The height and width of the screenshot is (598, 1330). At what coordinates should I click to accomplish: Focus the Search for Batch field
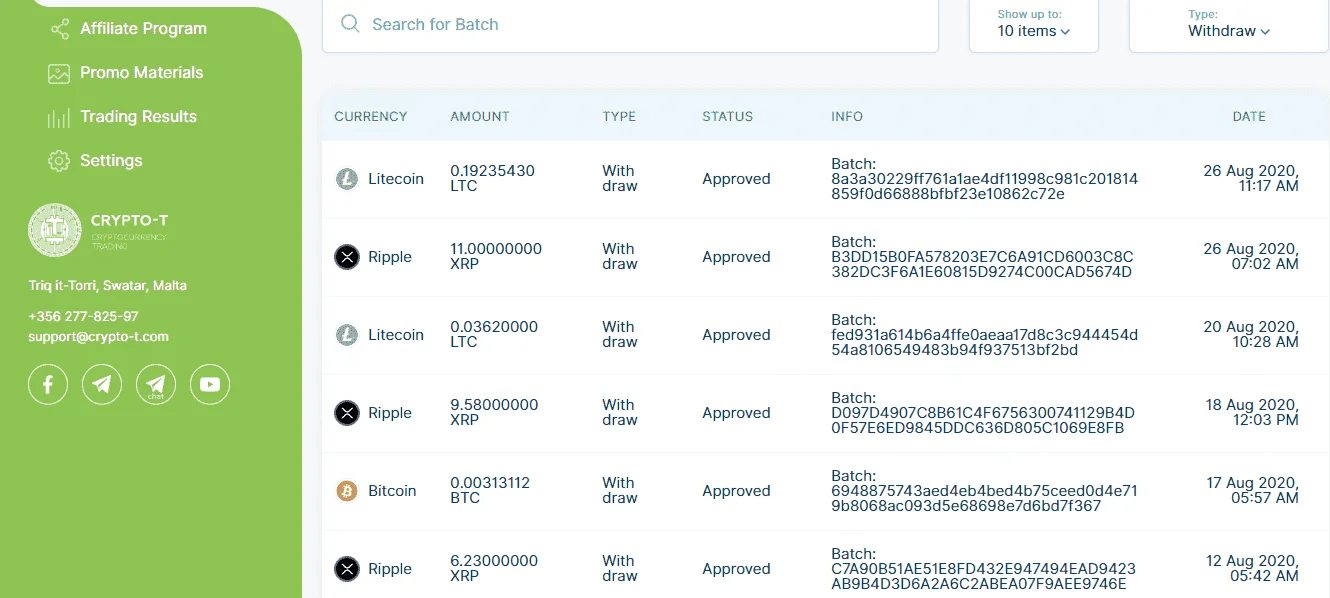[630, 24]
